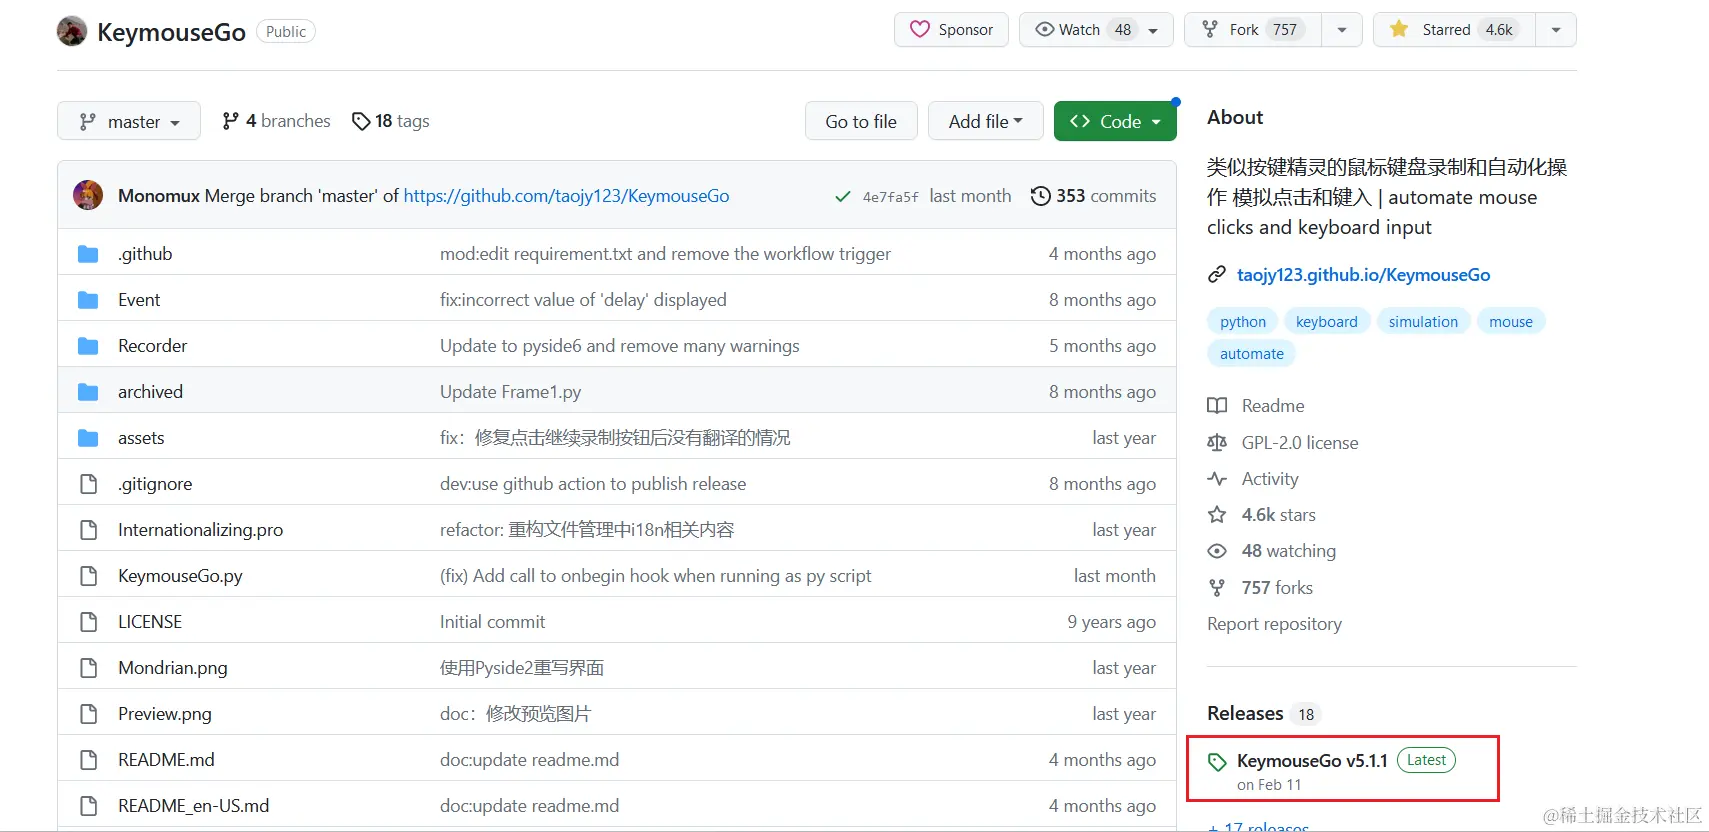Image resolution: width=1709 pixels, height=832 pixels.
Task: Click the folder icon beside archived
Action: 88,392
